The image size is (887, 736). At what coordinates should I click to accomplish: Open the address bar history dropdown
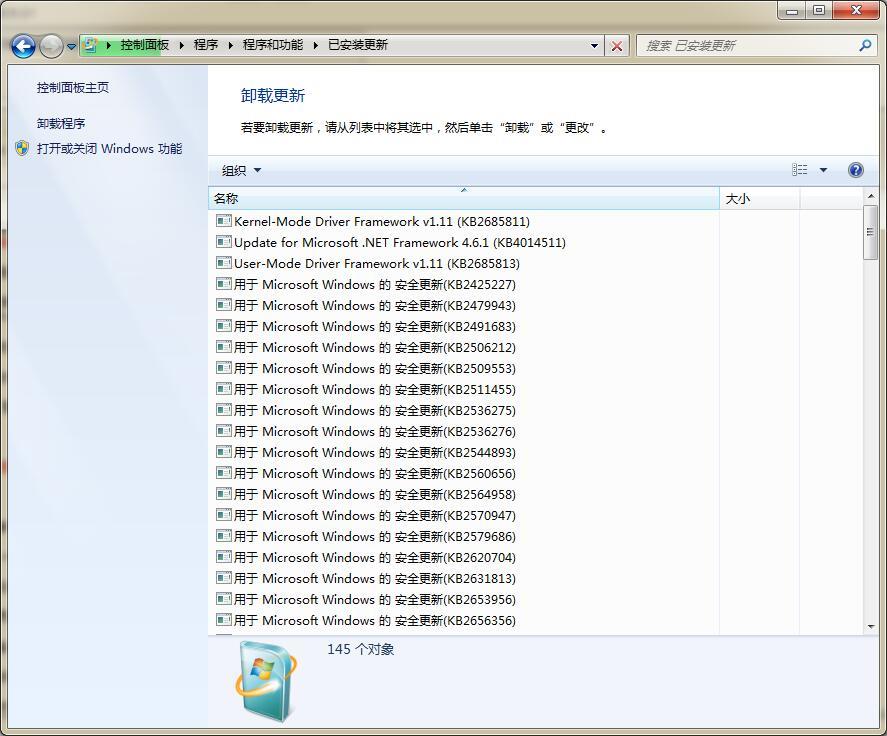point(594,45)
